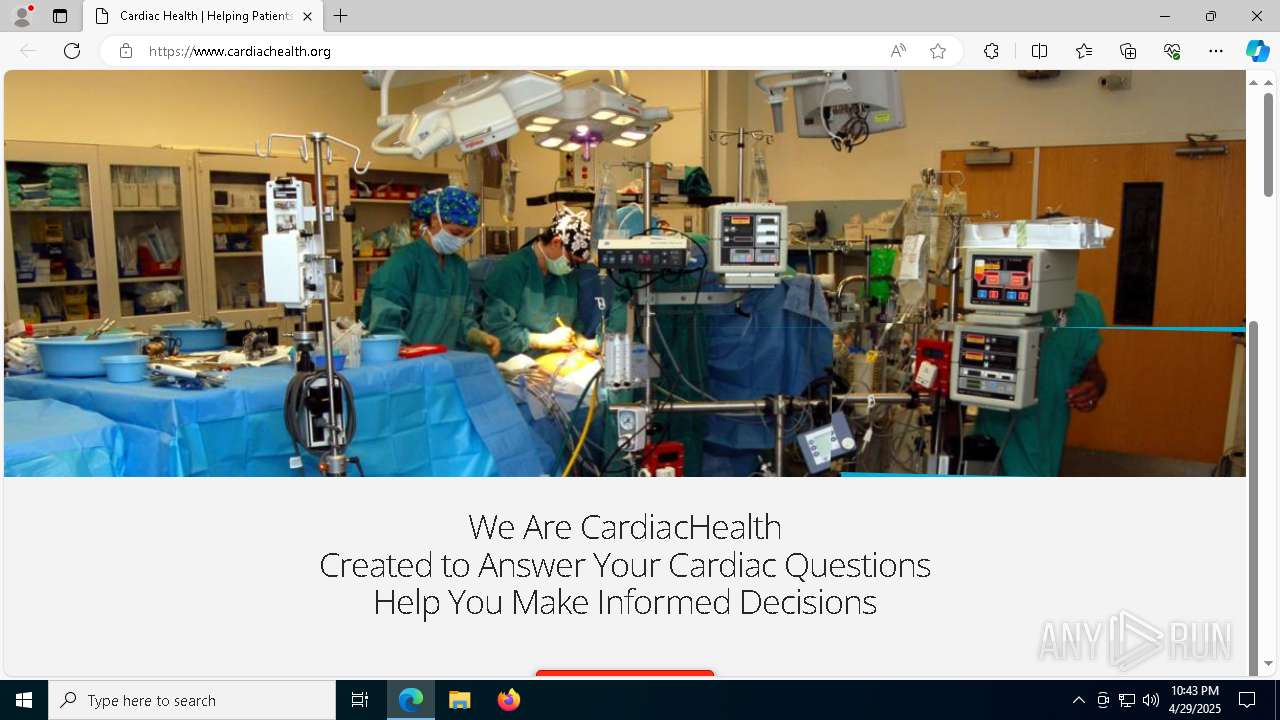Add this page to favorites
This screenshot has width=1280, height=720.
[938, 51]
